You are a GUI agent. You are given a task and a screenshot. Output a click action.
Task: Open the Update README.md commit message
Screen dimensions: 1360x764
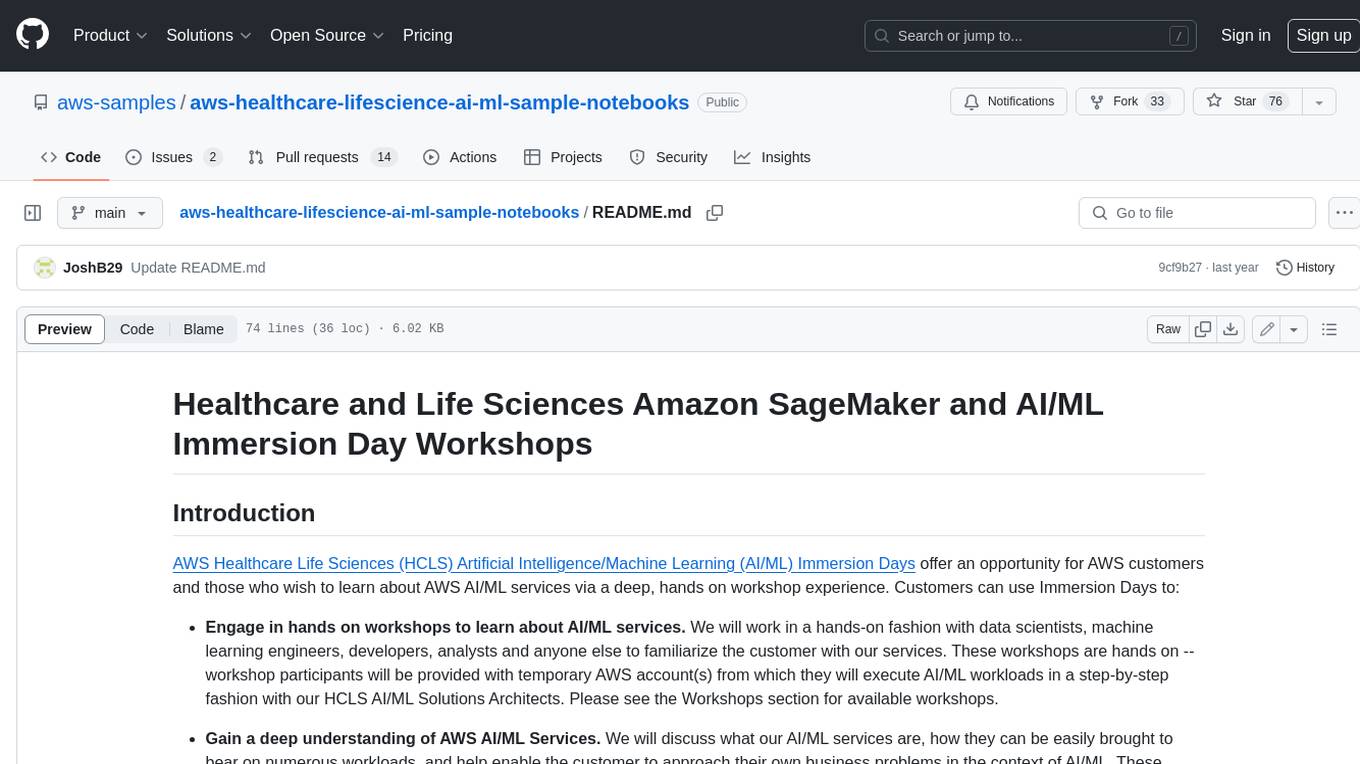point(198,268)
